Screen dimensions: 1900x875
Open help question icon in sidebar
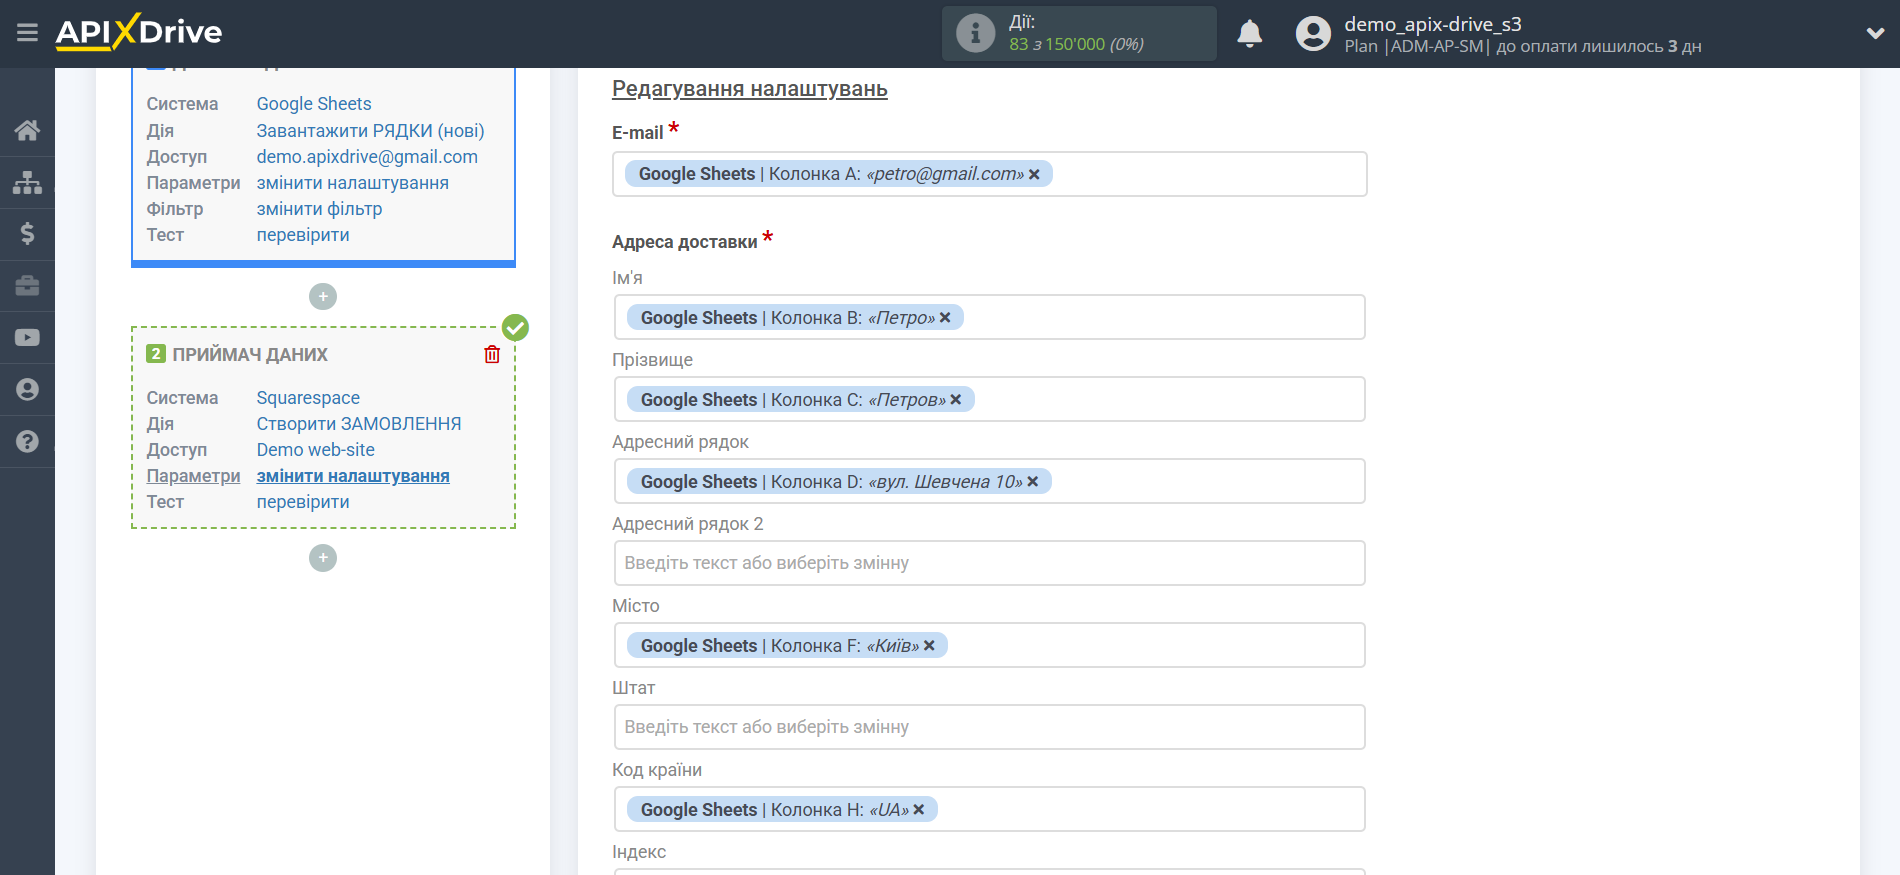(x=27, y=441)
